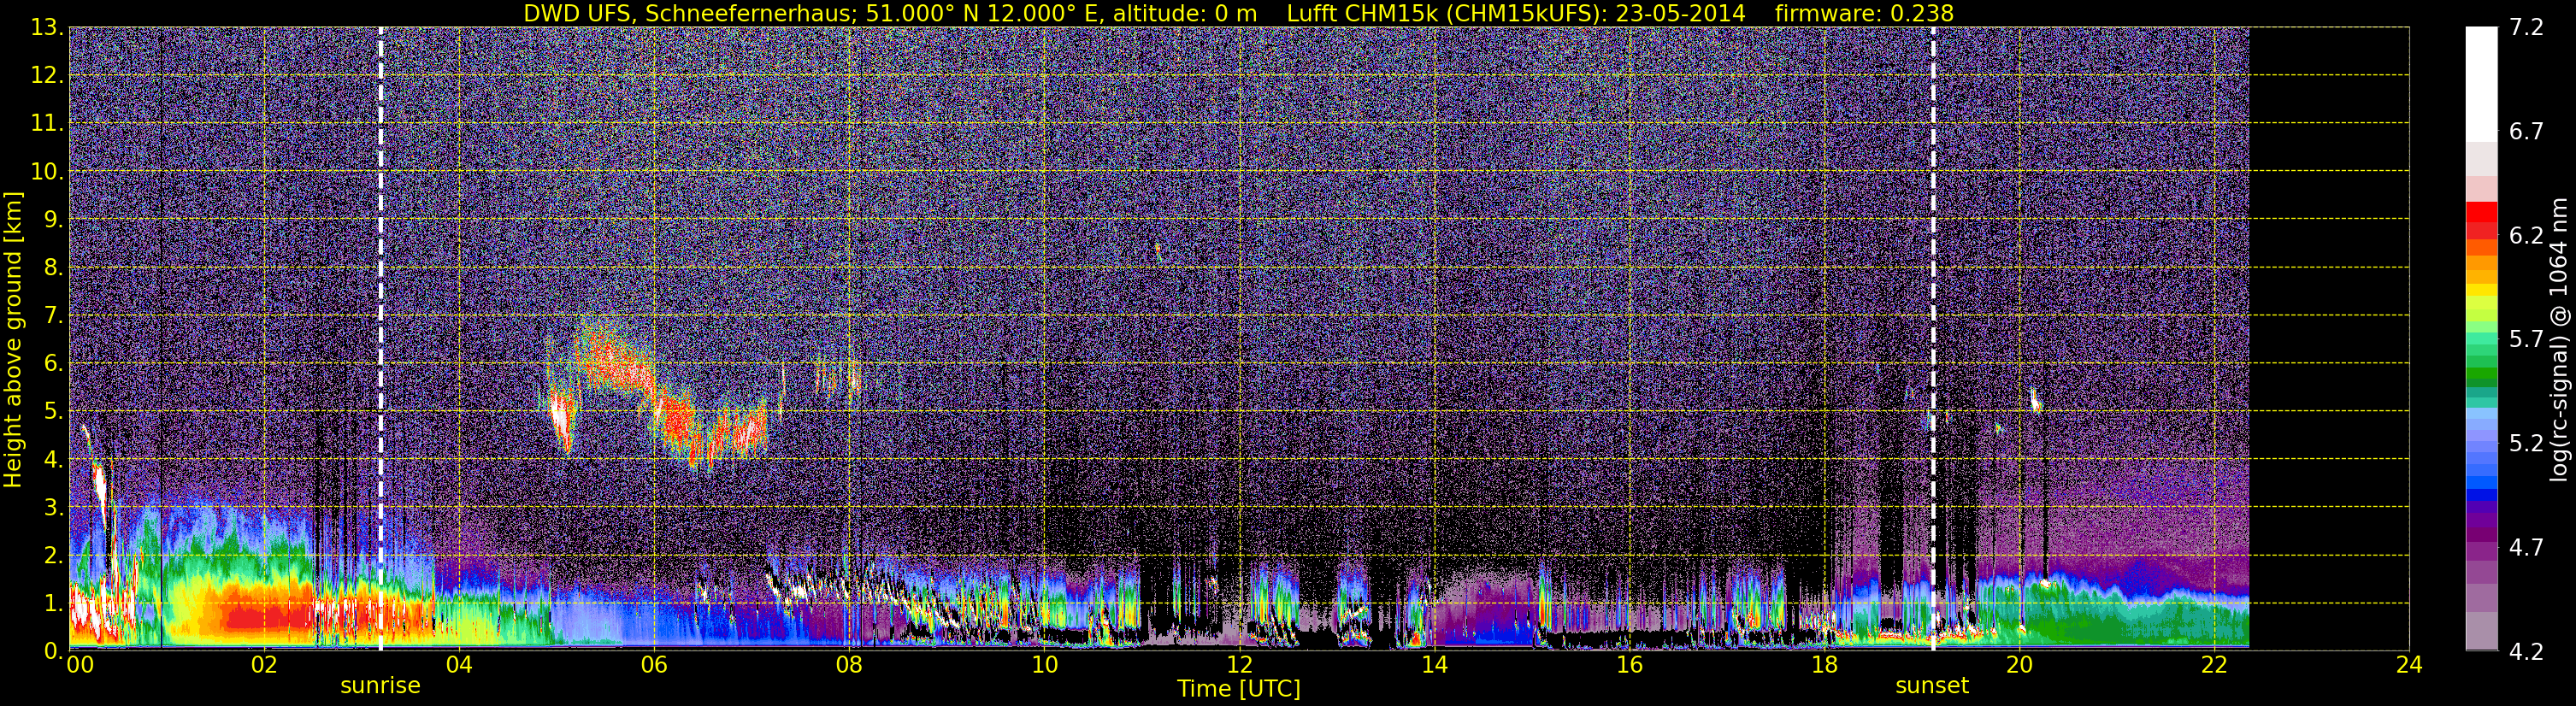Screen dimensions: 2576x706
Task: Click the height axis tick '1.'
Action: pos(52,604)
